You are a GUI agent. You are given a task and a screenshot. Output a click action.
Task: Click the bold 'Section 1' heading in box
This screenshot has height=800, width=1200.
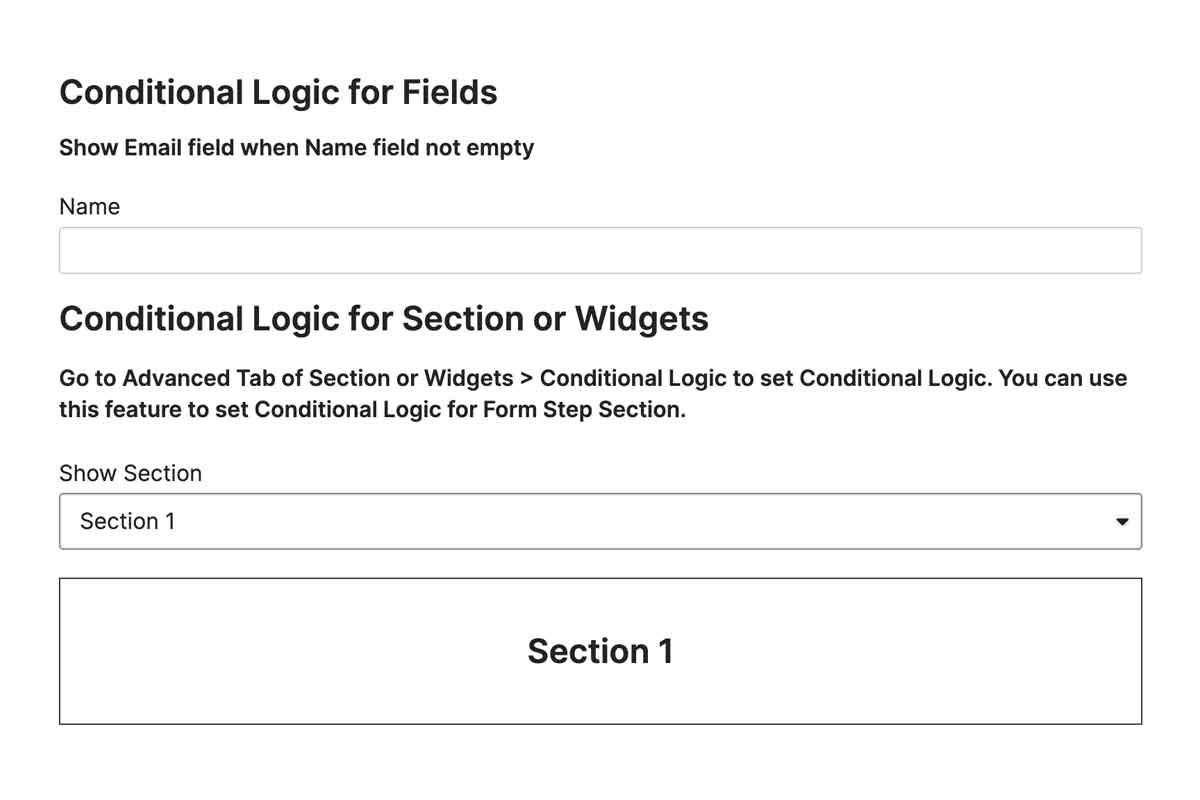tap(600, 651)
